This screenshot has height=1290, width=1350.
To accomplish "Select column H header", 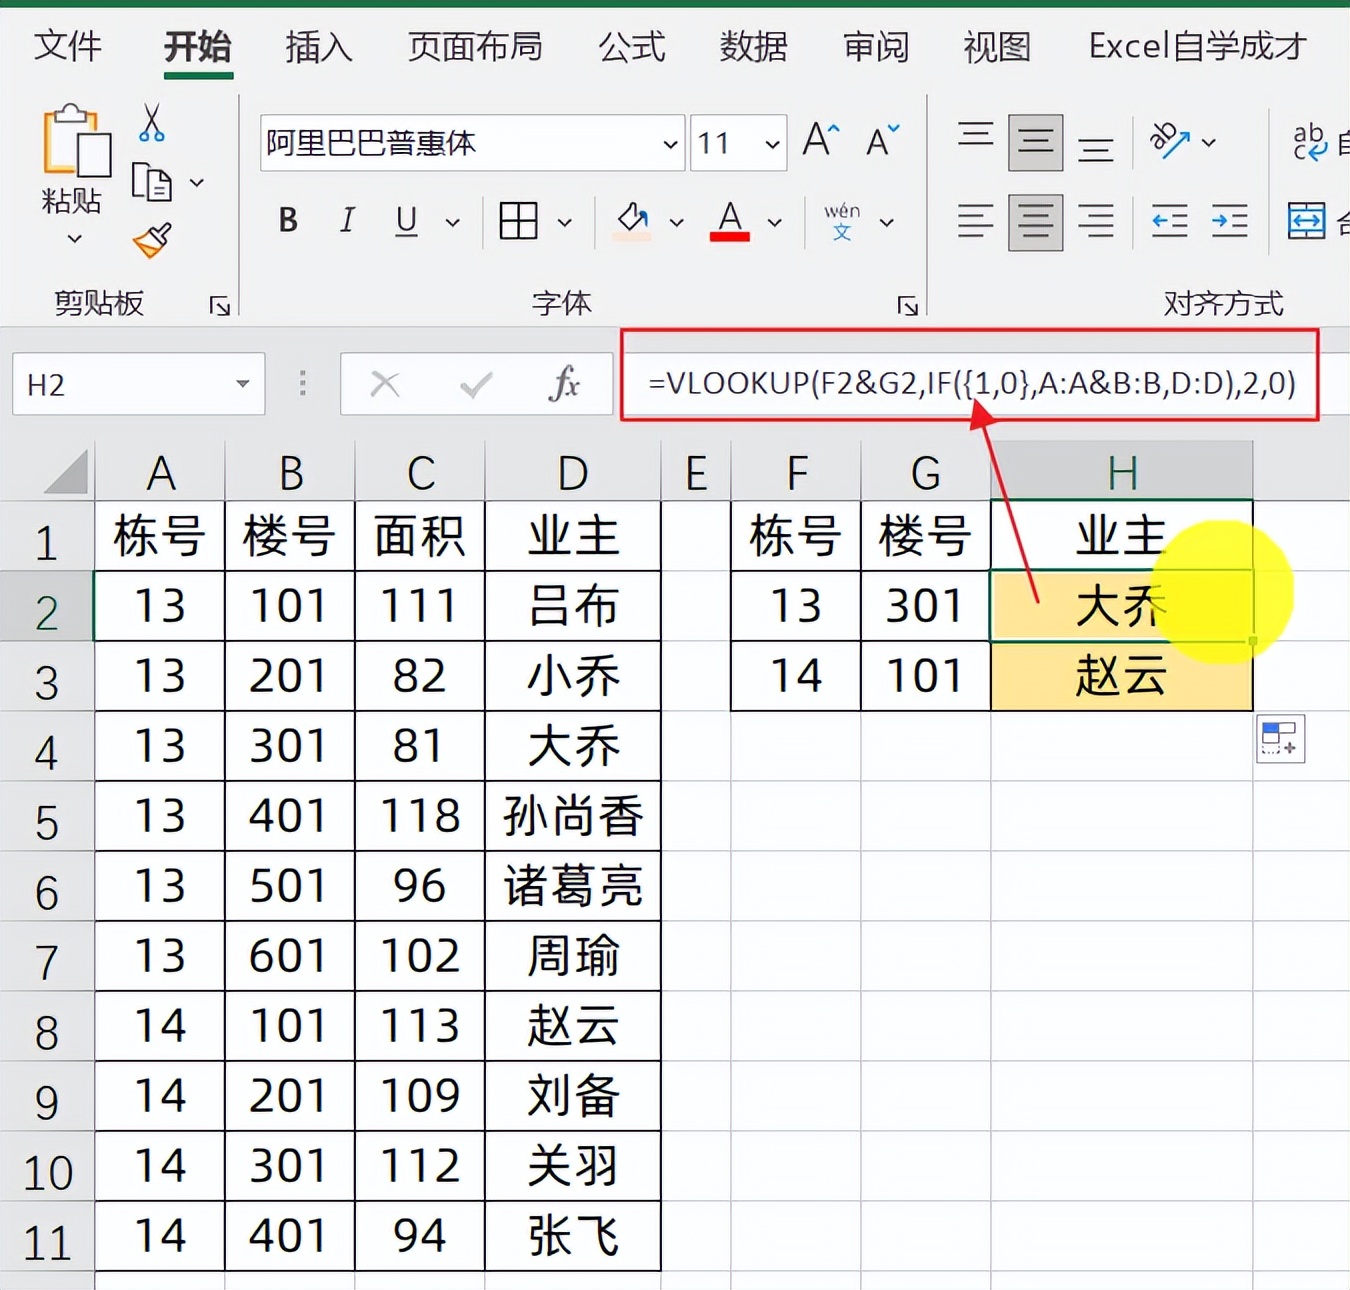I will [x=1122, y=472].
